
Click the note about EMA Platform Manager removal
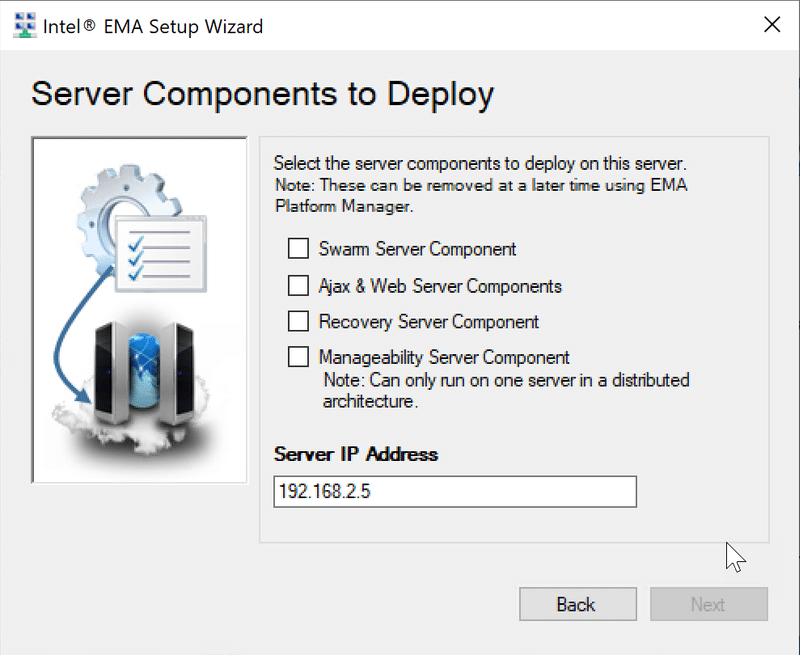(481, 195)
